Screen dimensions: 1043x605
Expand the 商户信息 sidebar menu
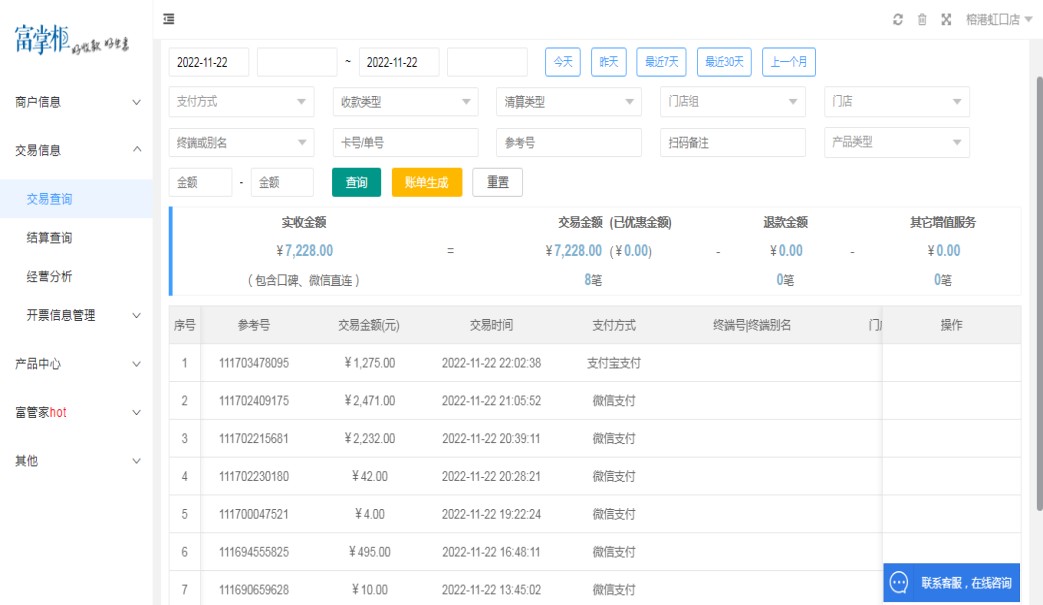point(76,101)
